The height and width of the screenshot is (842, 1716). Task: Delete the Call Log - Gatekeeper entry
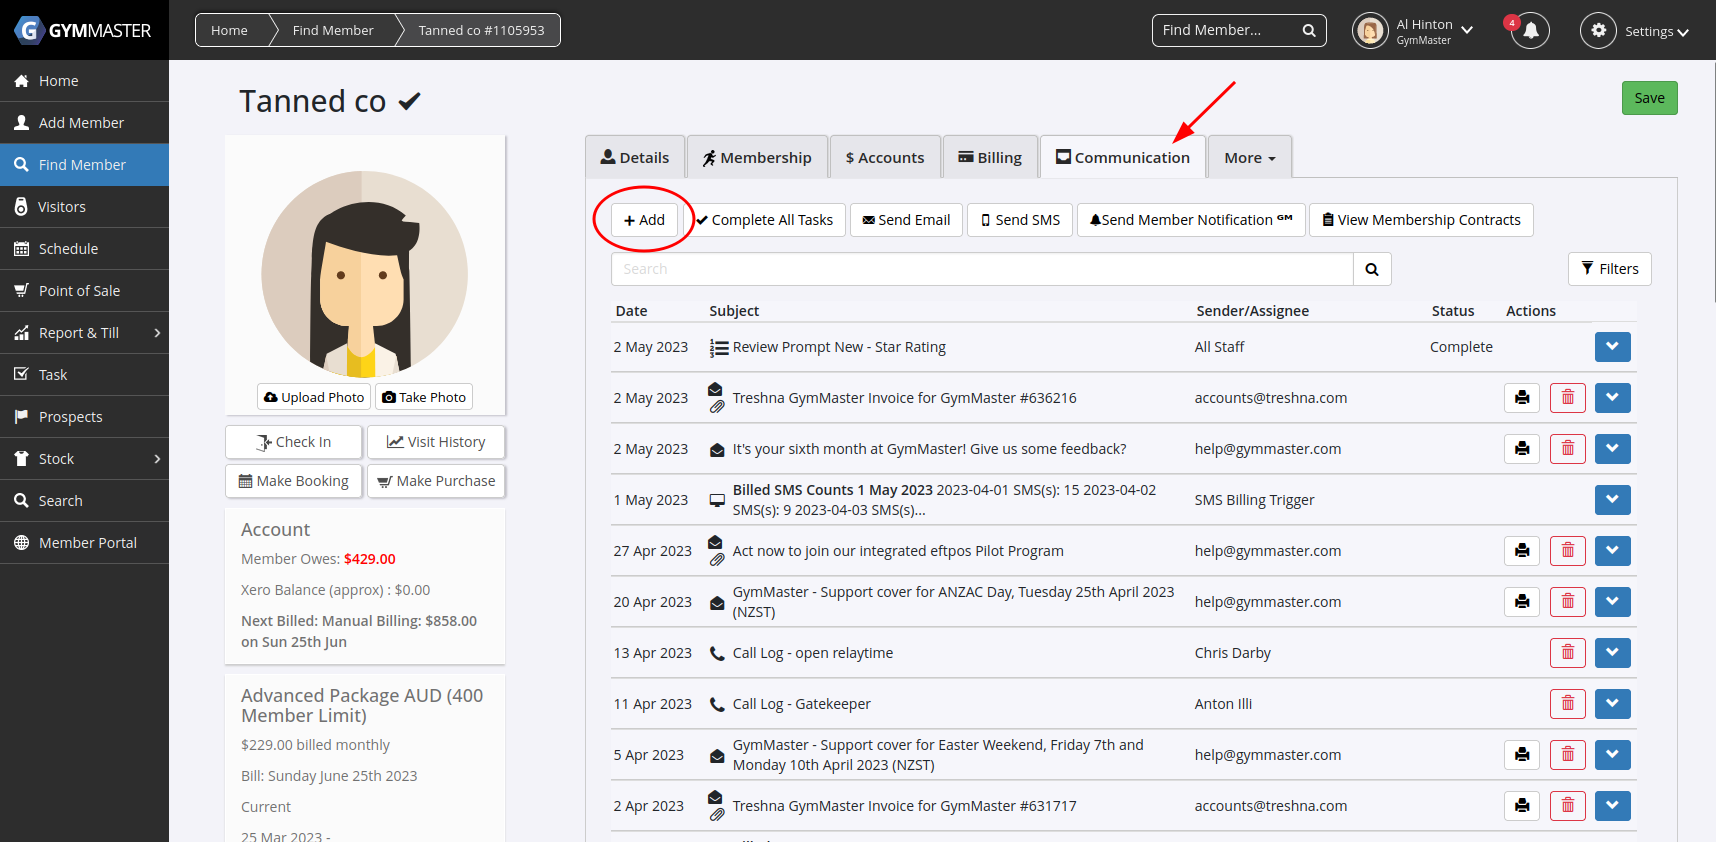pyautogui.click(x=1567, y=704)
